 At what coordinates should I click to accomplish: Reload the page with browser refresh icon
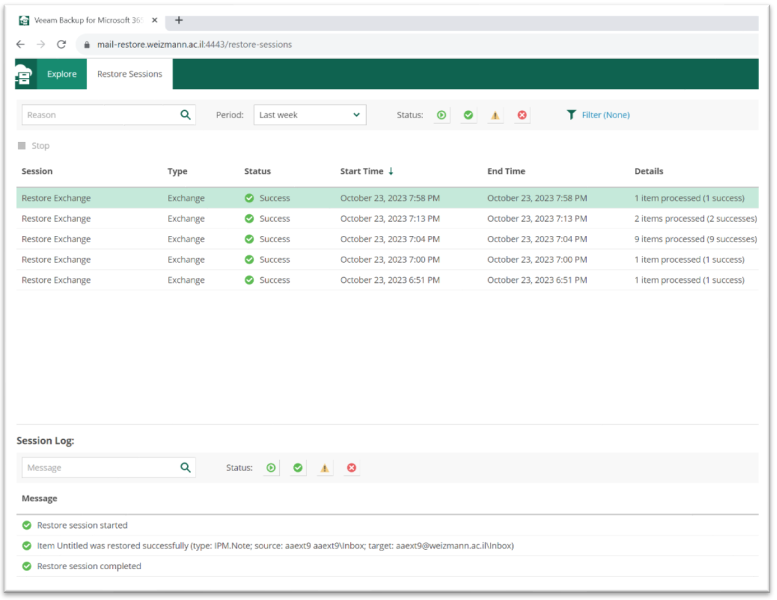[62, 44]
